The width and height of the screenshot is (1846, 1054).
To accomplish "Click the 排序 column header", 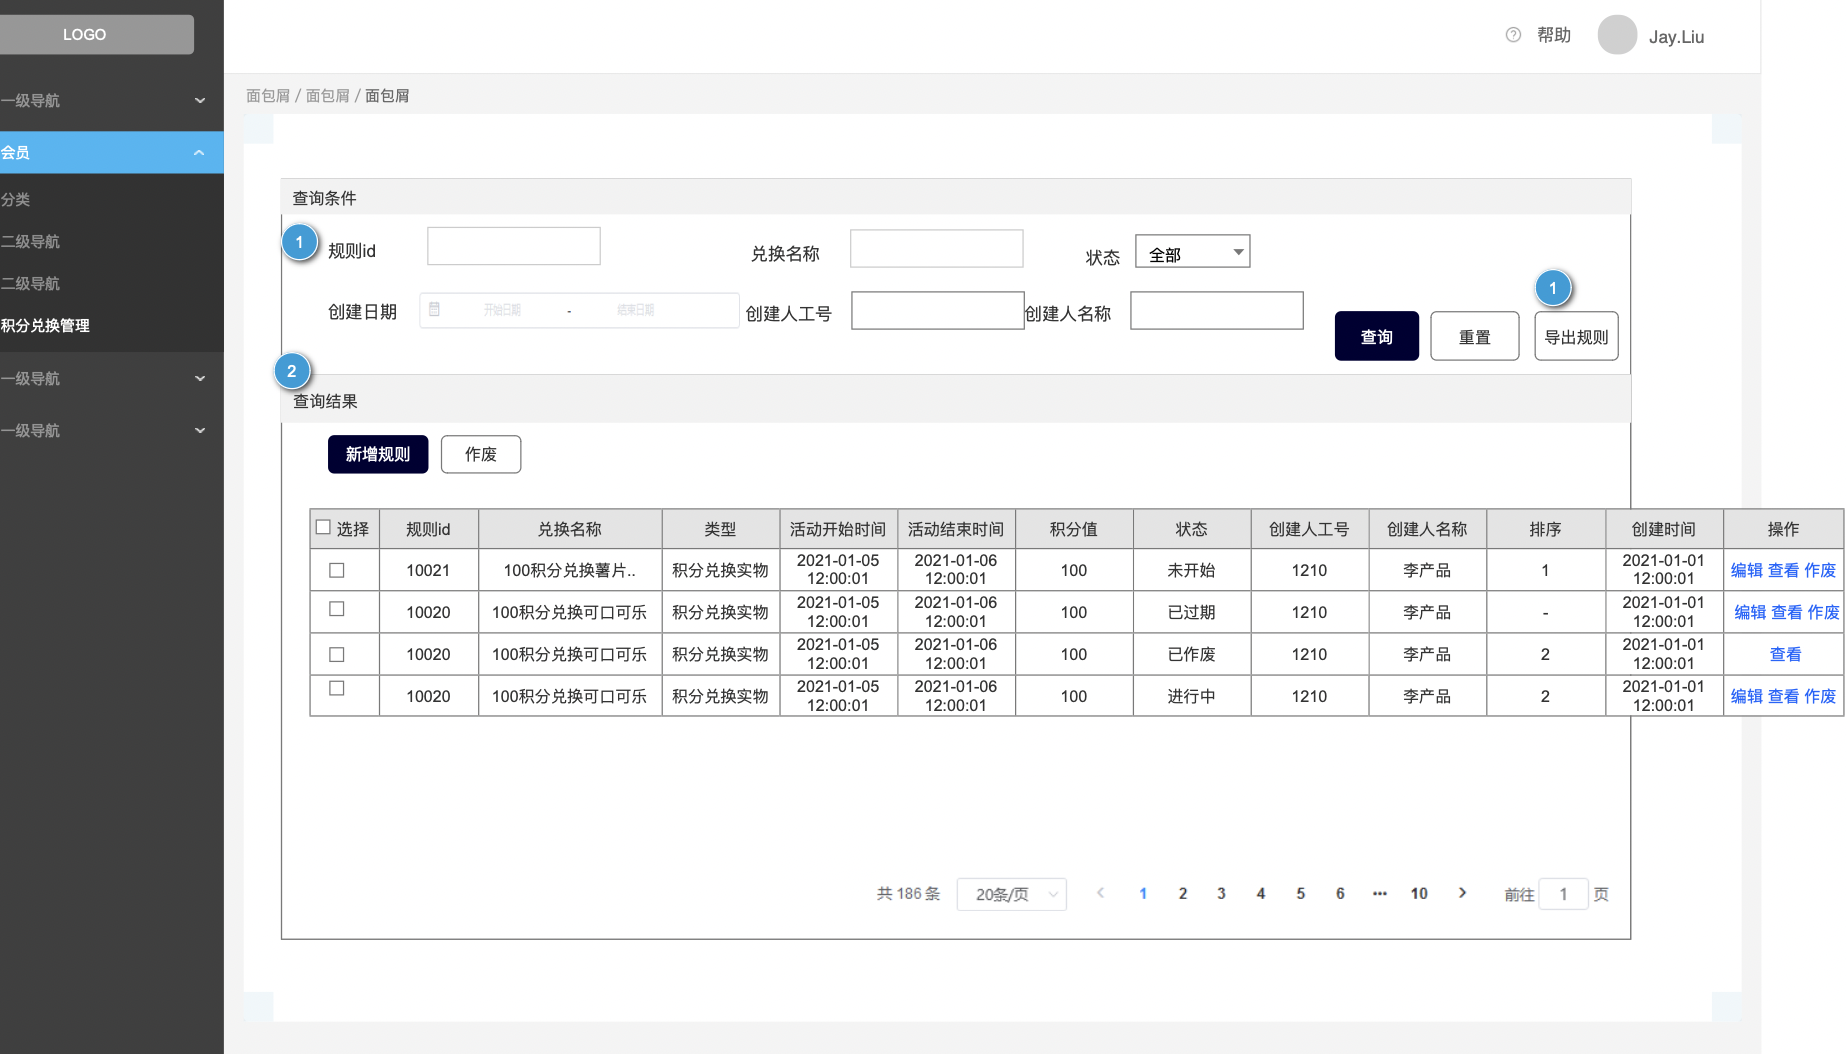I will coord(1546,529).
